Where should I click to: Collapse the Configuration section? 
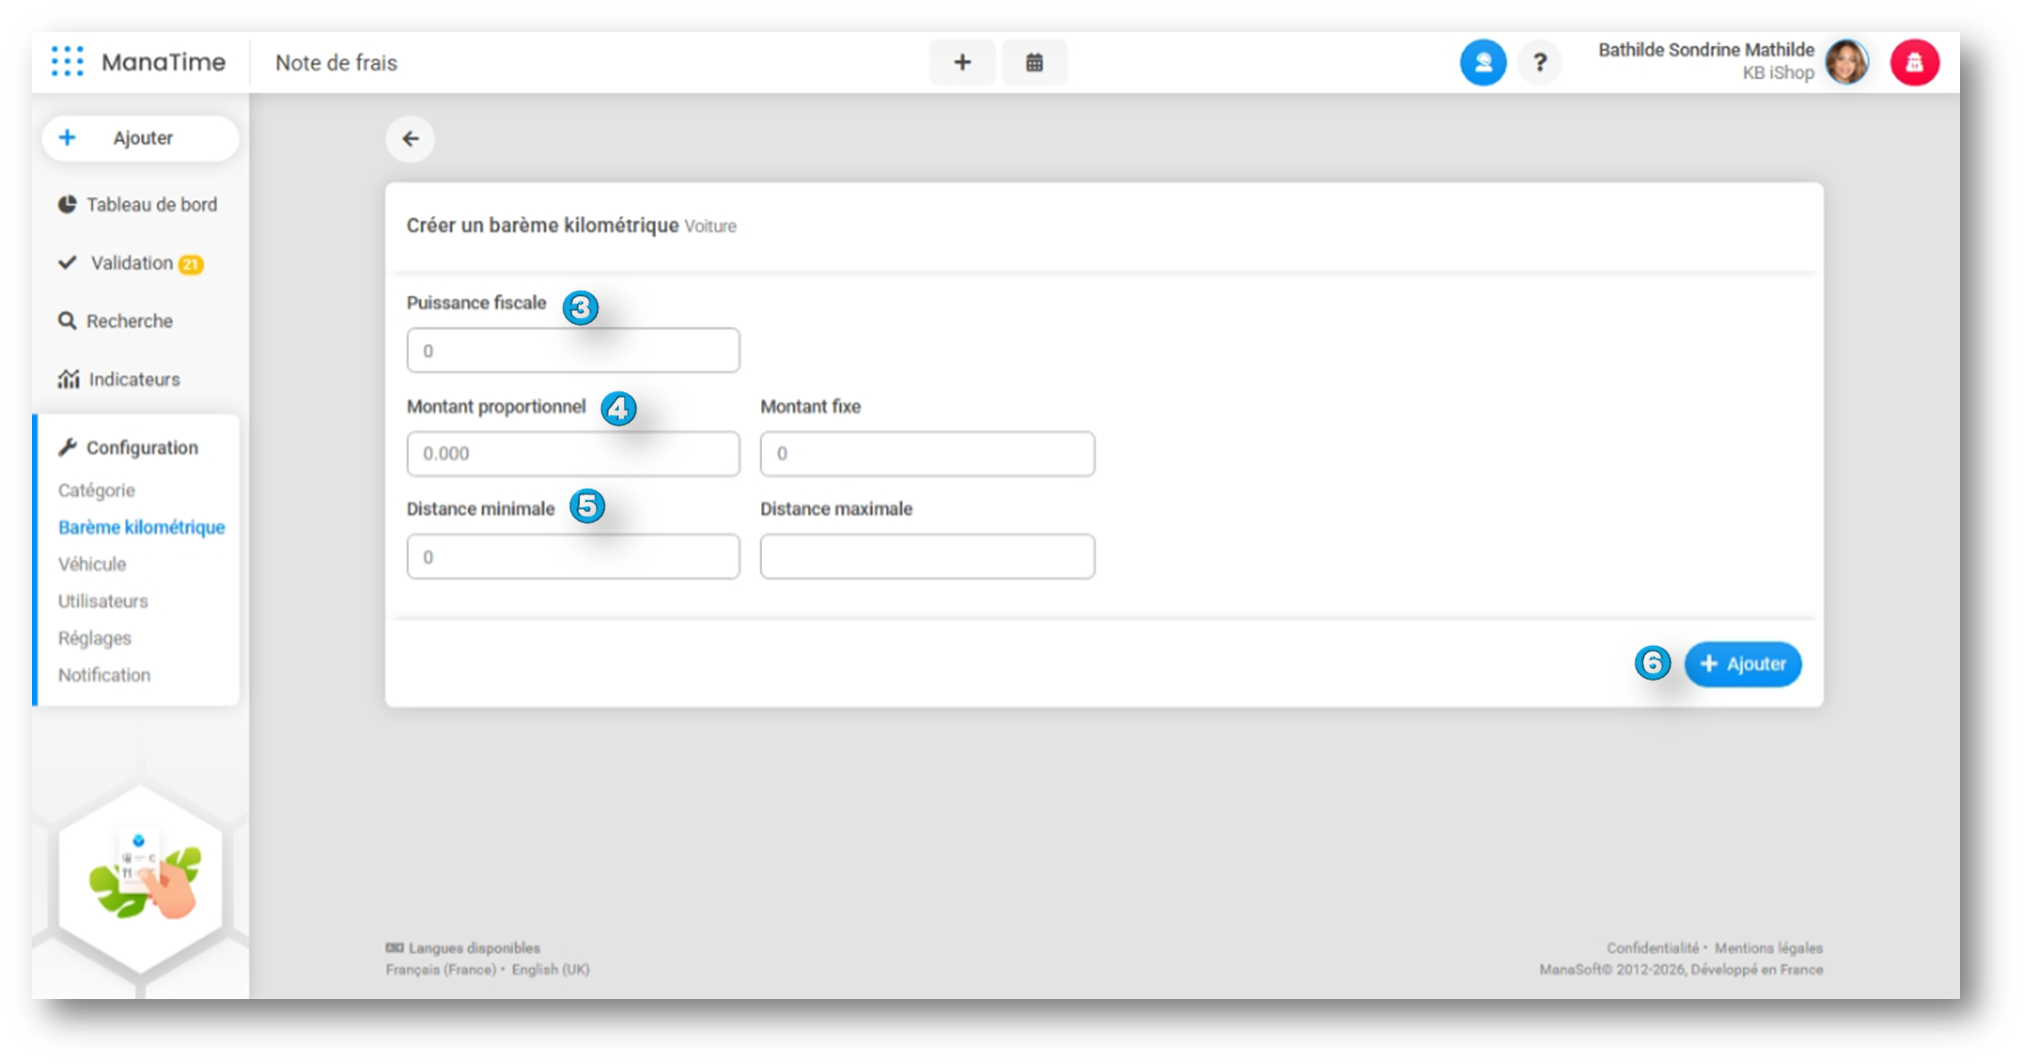pyautogui.click(x=141, y=448)
